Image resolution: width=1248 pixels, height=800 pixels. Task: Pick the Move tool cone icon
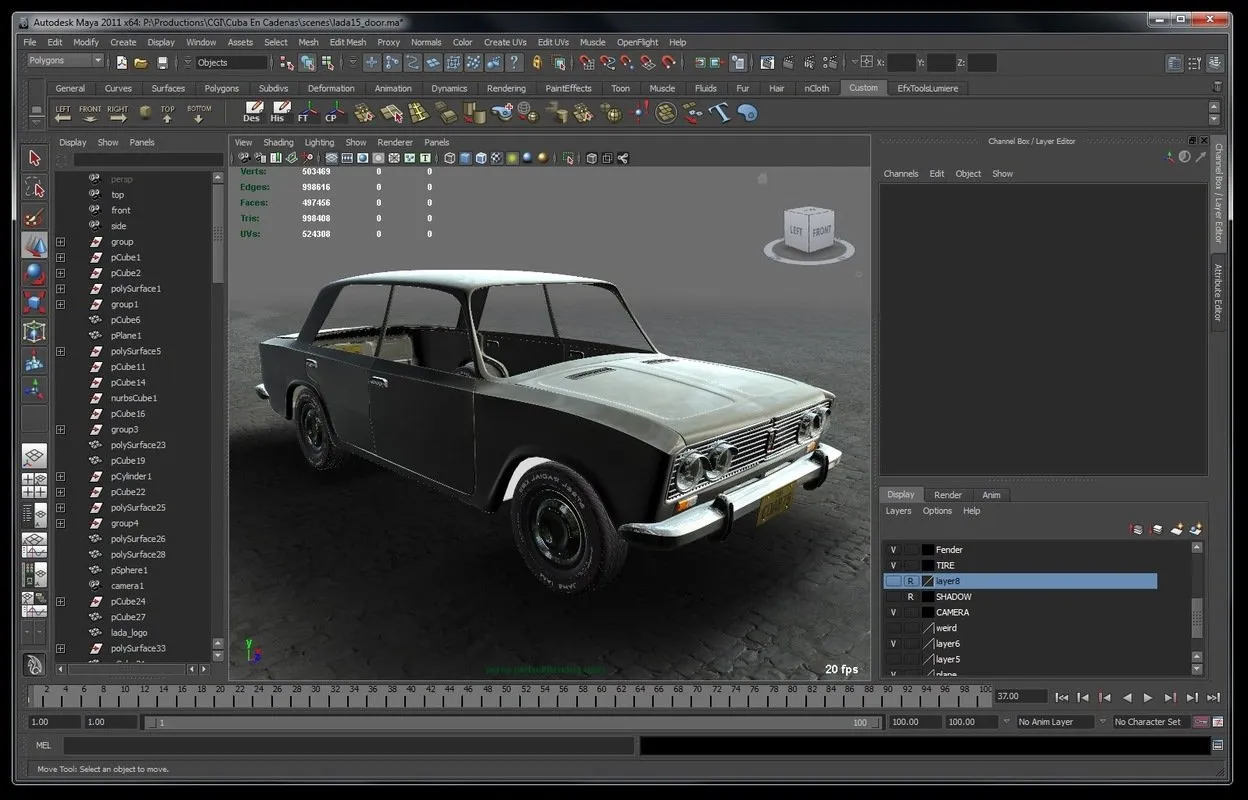(x=35, y=245)
